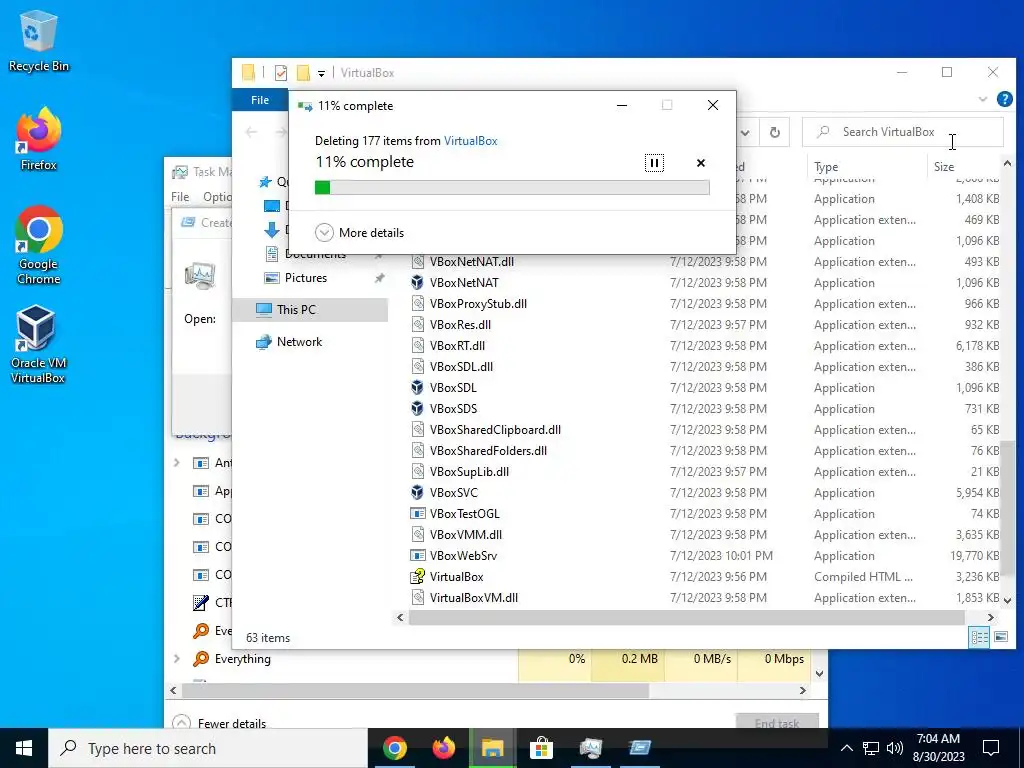Expand the Everything process row in Task Manager

click(x=176, y=659)
